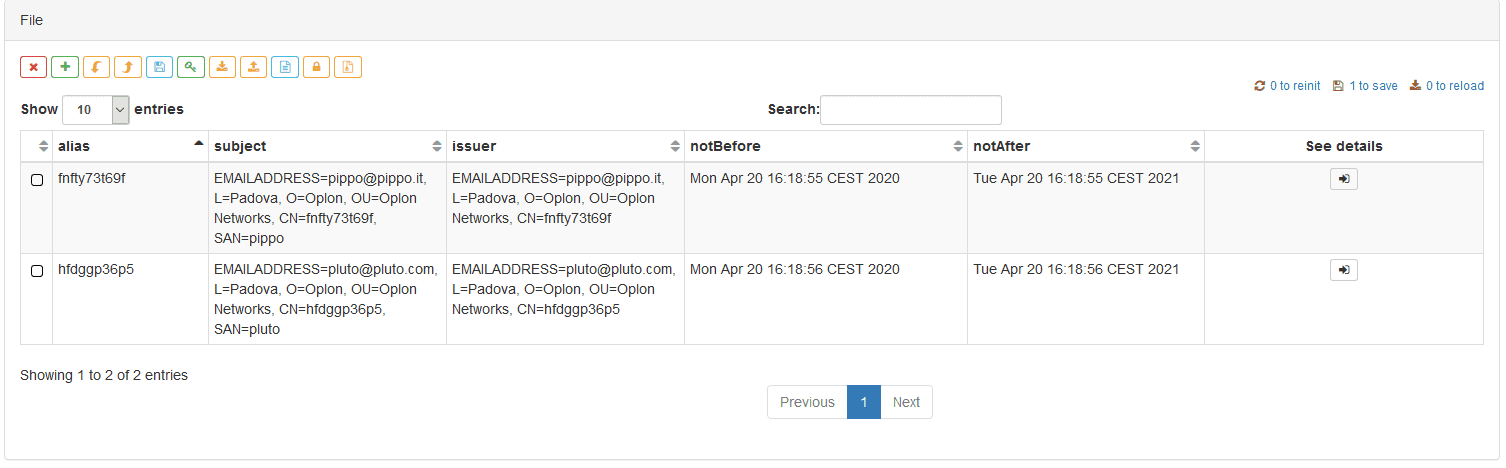The width and height of the screenshot is (1506, 468).
Task: Click the Next pagination button
Action: tap(906, 402)
